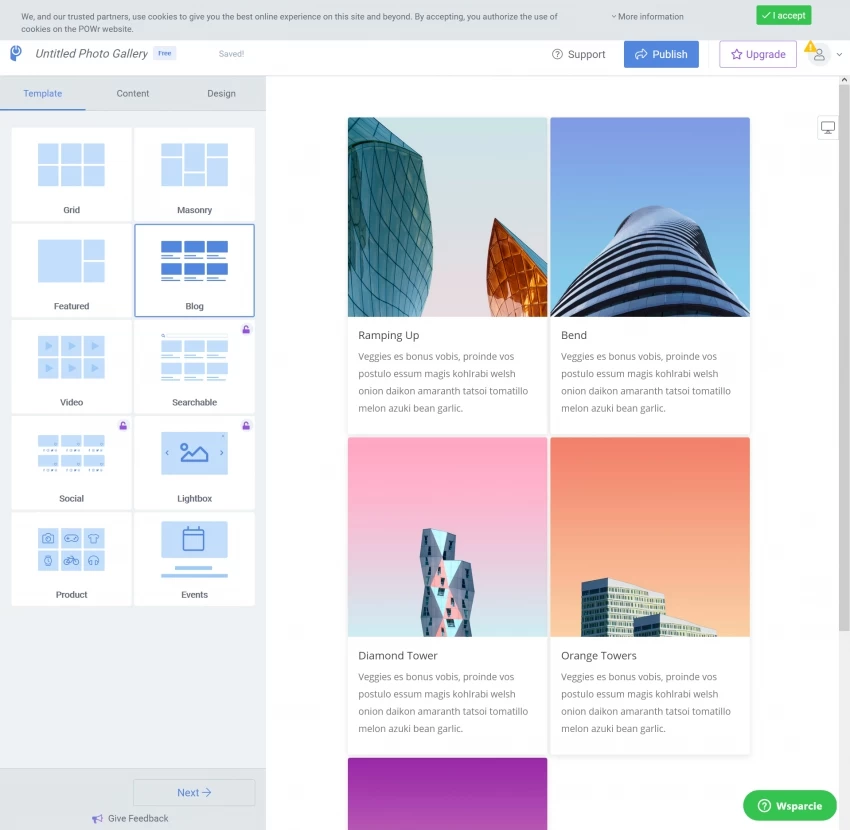Select the Social template
This screenshot has width=850, height=830.
point(72,463)
